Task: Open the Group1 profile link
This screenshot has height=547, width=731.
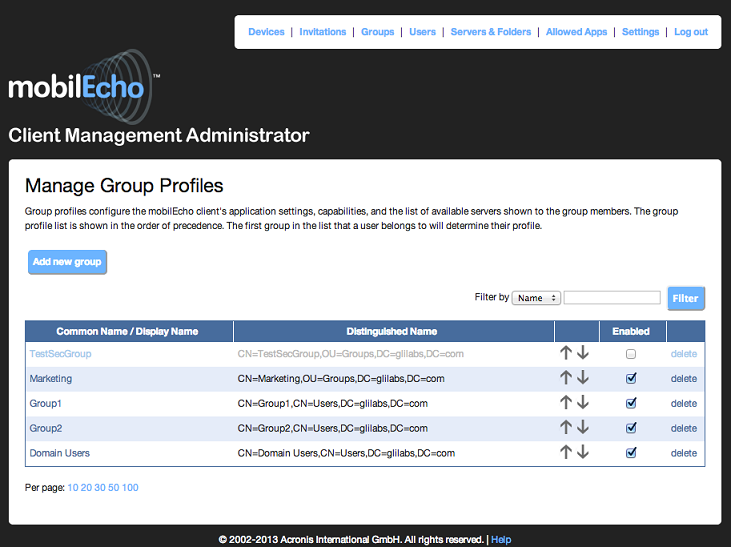Action: point(45,403)
